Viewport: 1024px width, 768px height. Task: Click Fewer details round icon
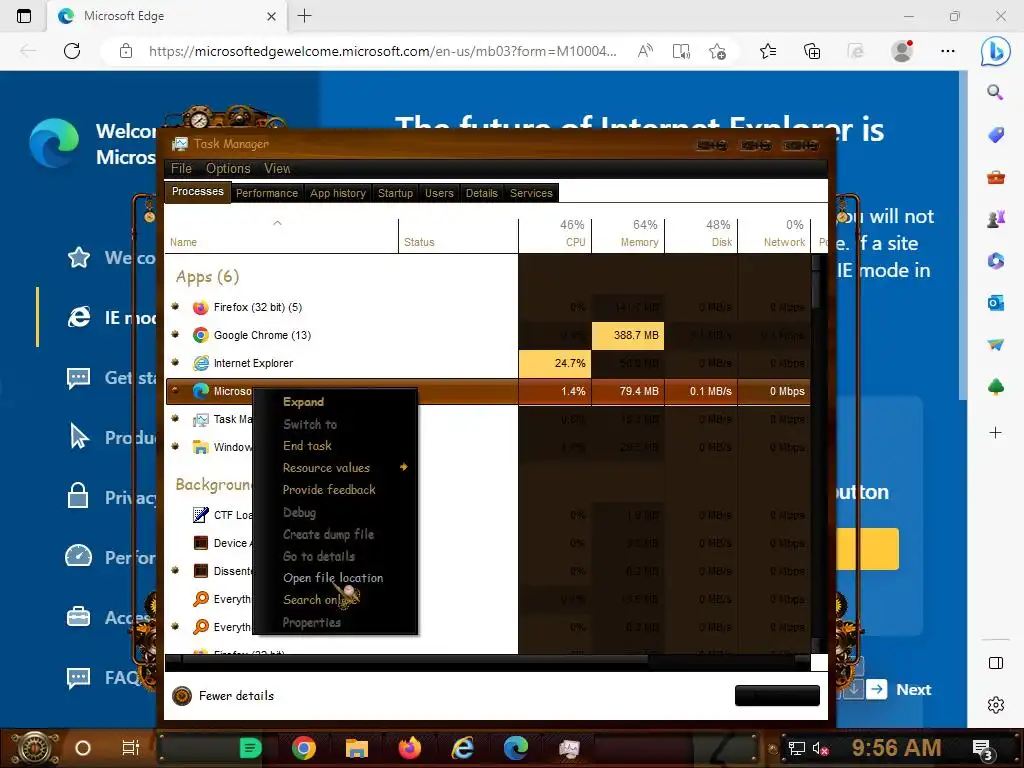coord(182,696)
